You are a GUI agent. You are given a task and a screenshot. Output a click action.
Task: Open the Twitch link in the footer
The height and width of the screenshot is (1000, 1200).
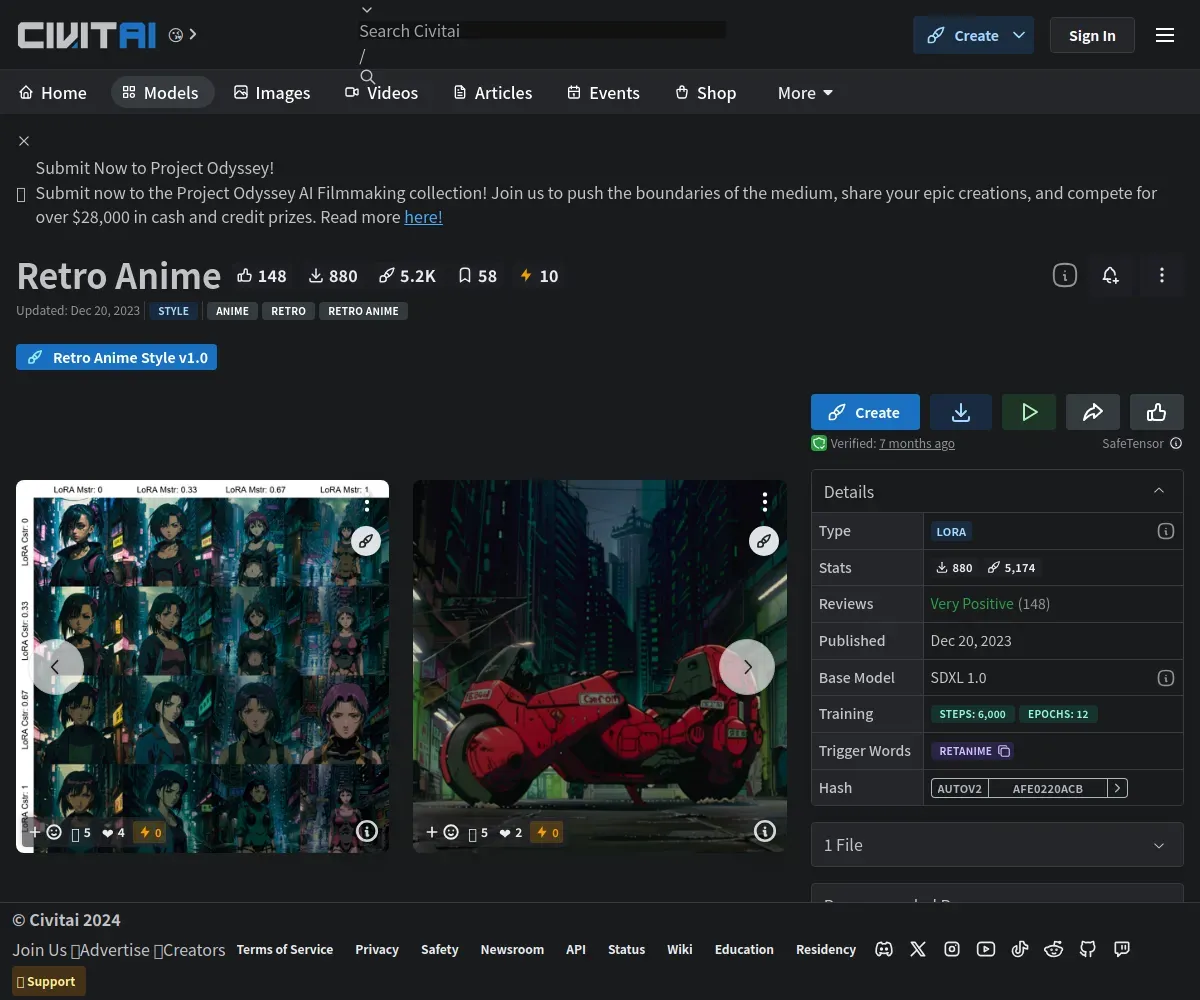[1122, 949]
